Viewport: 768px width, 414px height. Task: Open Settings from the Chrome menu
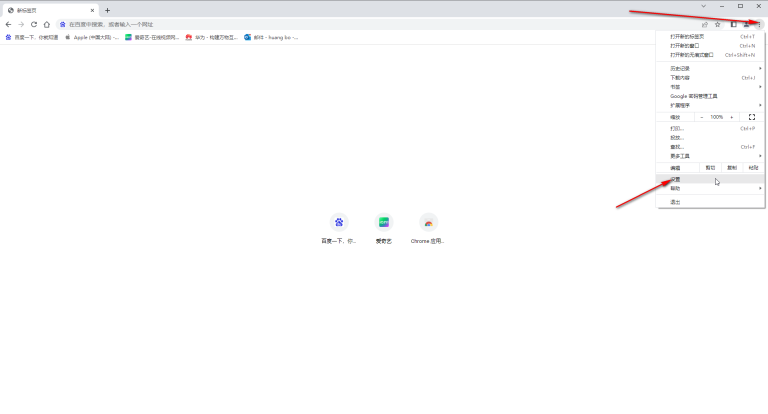pos(710,180)
